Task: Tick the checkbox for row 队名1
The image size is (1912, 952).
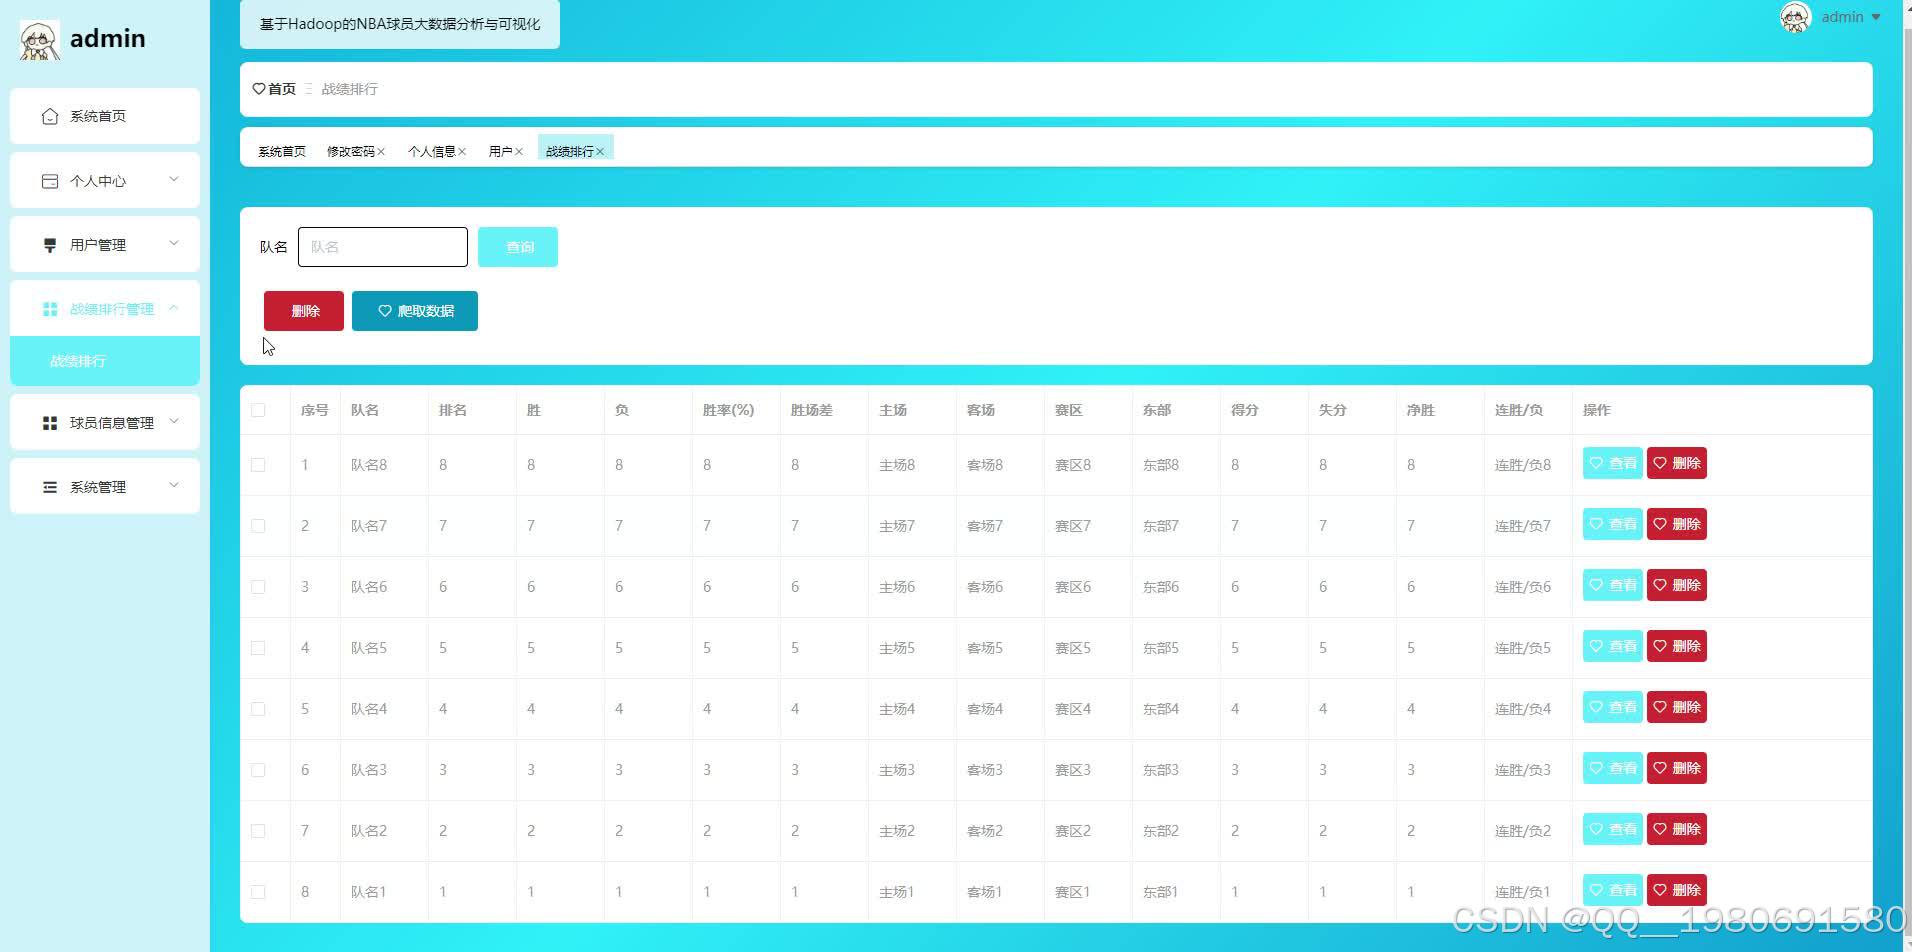Action: point(258,892)
